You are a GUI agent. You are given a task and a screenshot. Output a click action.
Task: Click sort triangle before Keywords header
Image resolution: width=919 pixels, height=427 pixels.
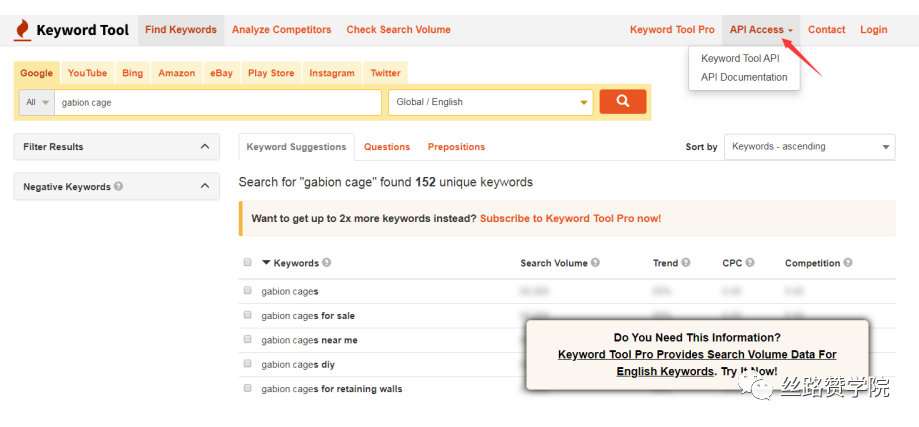click(266, 262)
